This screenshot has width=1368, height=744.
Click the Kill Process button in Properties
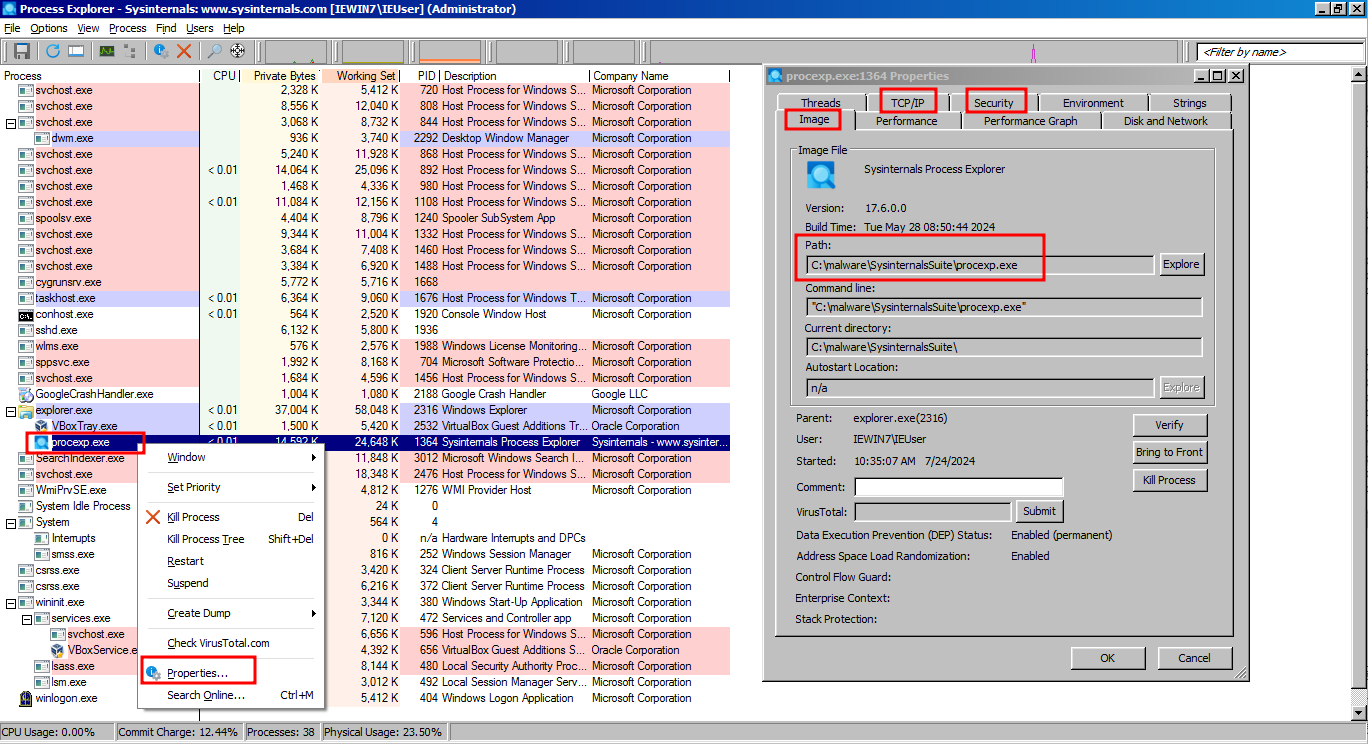tap(1169, 480)
